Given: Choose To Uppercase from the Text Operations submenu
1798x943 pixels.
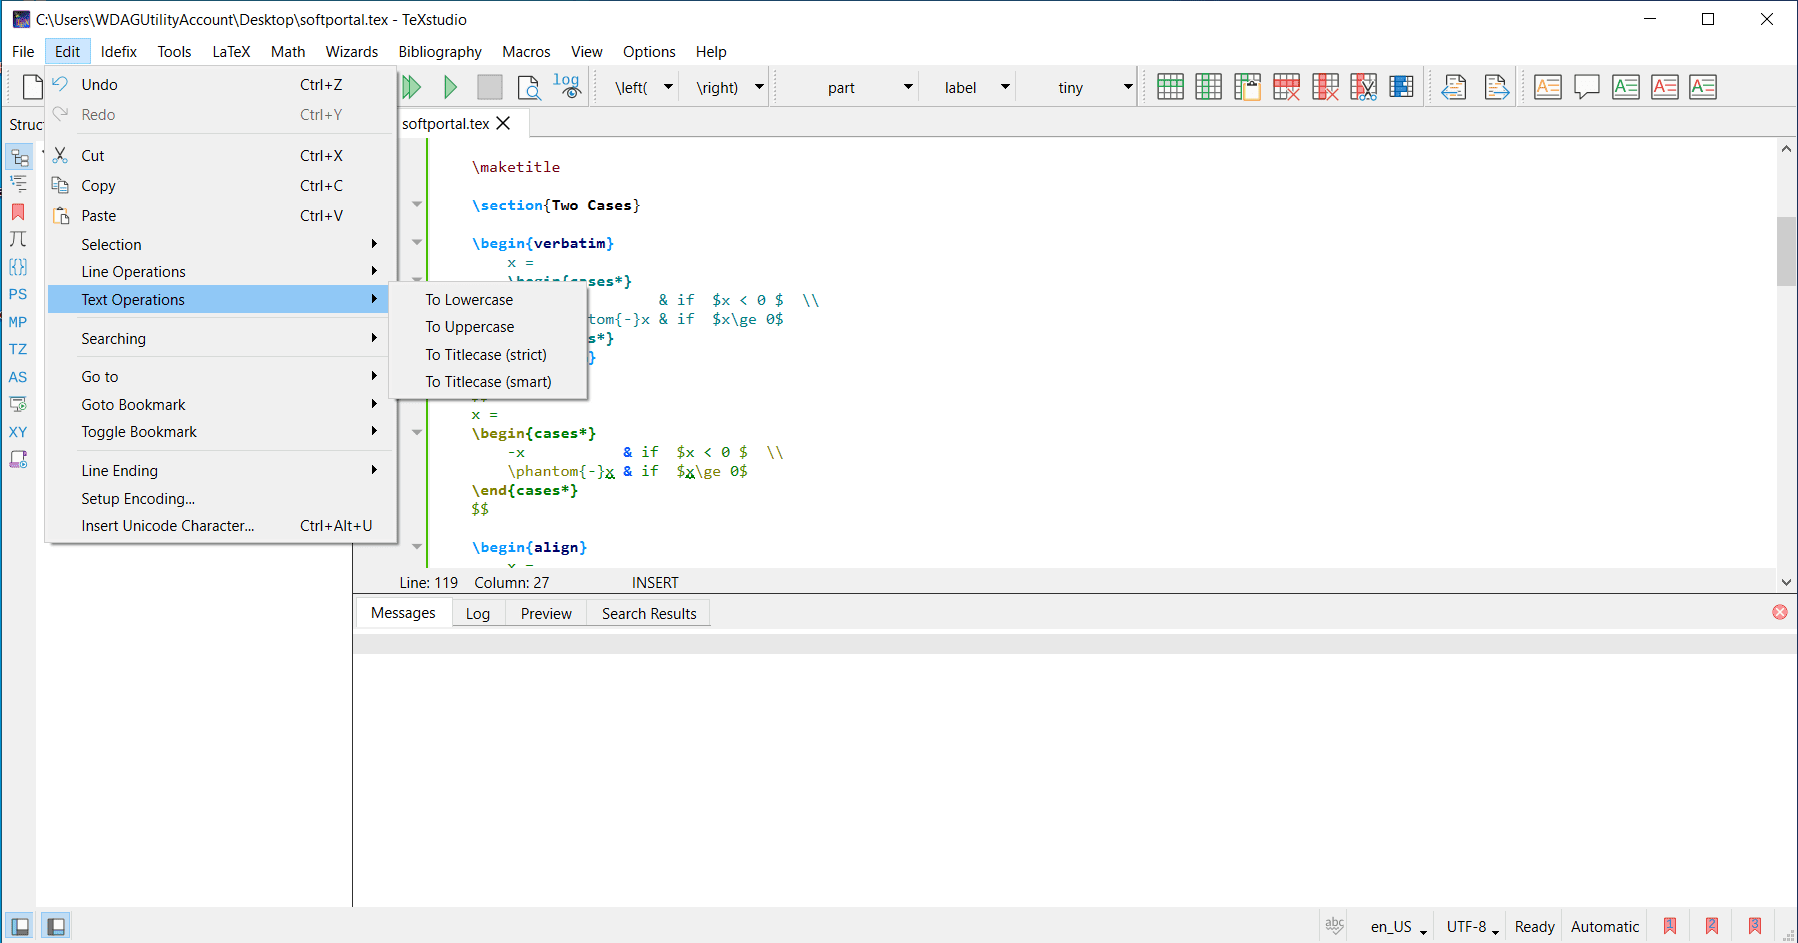Looking at the screenshot, I should coord(469,327).
